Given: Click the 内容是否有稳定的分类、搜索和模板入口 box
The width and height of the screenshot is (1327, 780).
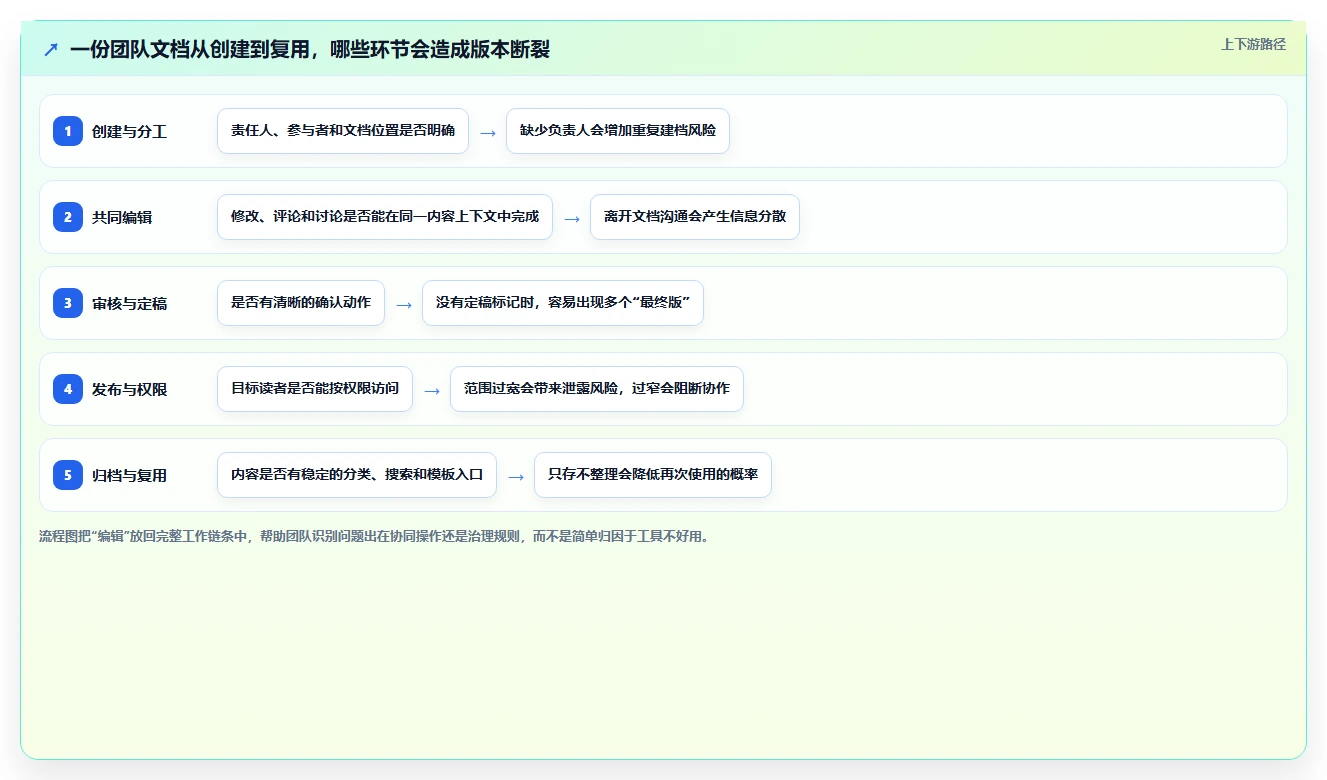Looking at the screenshot, I should click(357, 475).
